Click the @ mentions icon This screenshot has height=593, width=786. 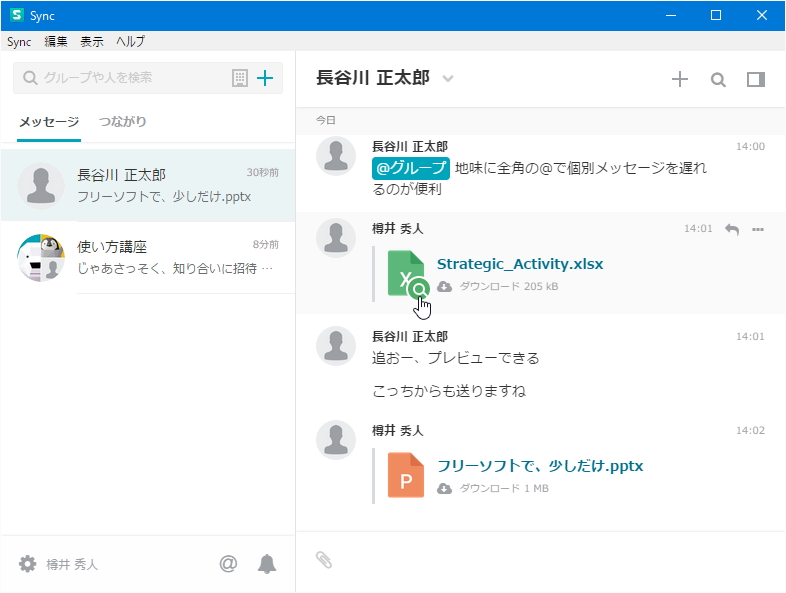pyautogui.click(x=228, y=564)
